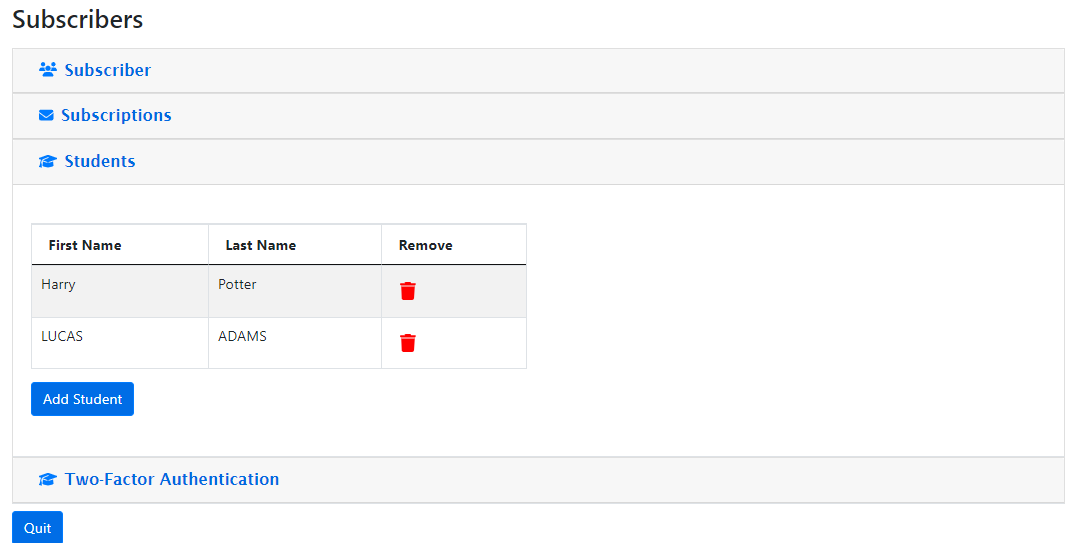Image resolution: width=1078 pixels, height=543 pixels.
Task: Click the graduation cap icon beside Students
Action: 47,162
